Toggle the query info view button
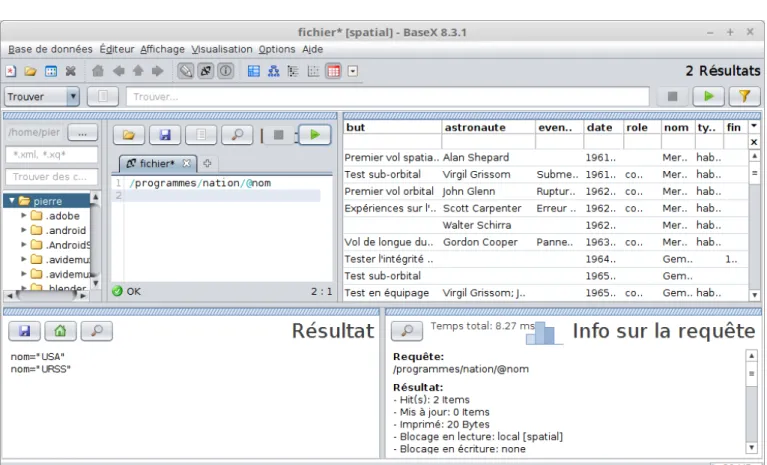This screenshot has height=465, width=767. coord(226,71)
